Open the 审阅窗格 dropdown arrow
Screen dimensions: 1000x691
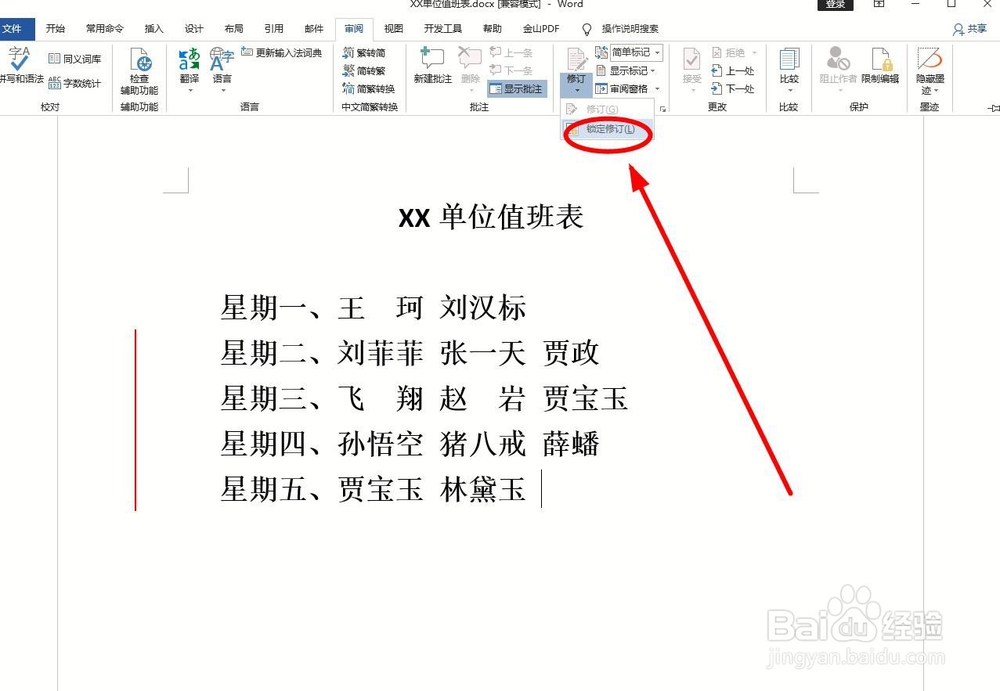[658, 89]
